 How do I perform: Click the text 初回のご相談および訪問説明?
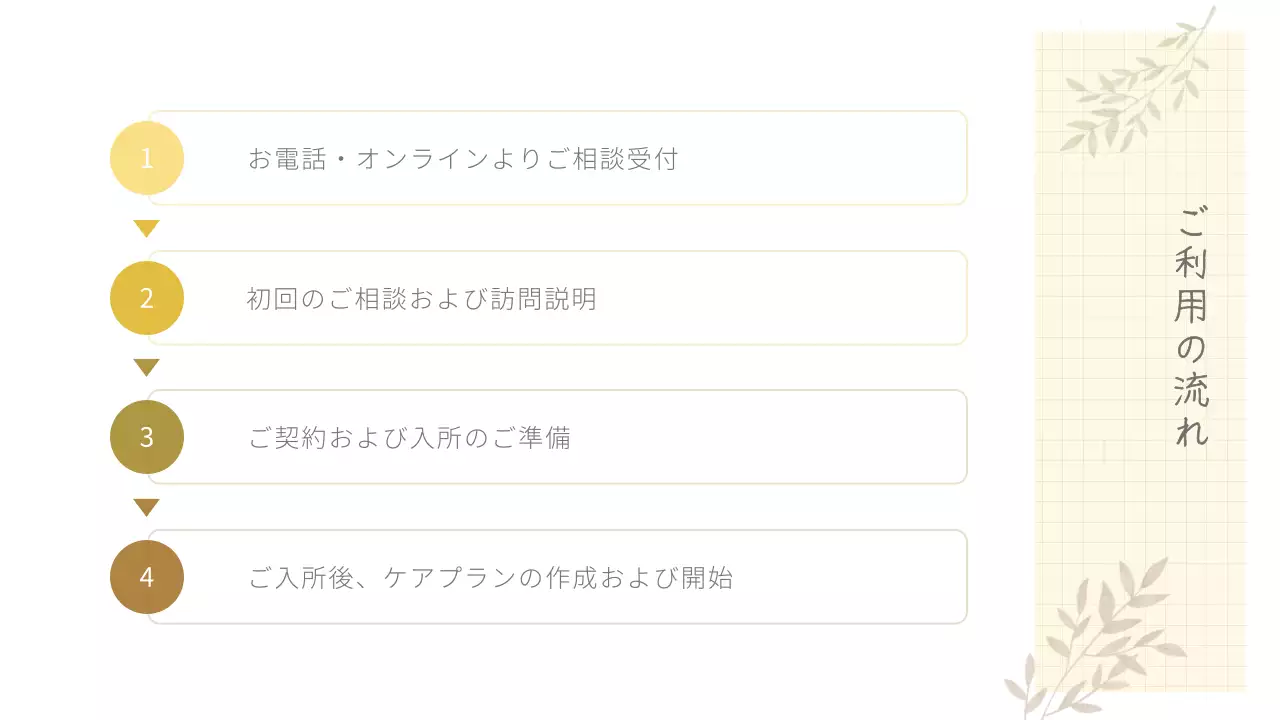point(421,299)
